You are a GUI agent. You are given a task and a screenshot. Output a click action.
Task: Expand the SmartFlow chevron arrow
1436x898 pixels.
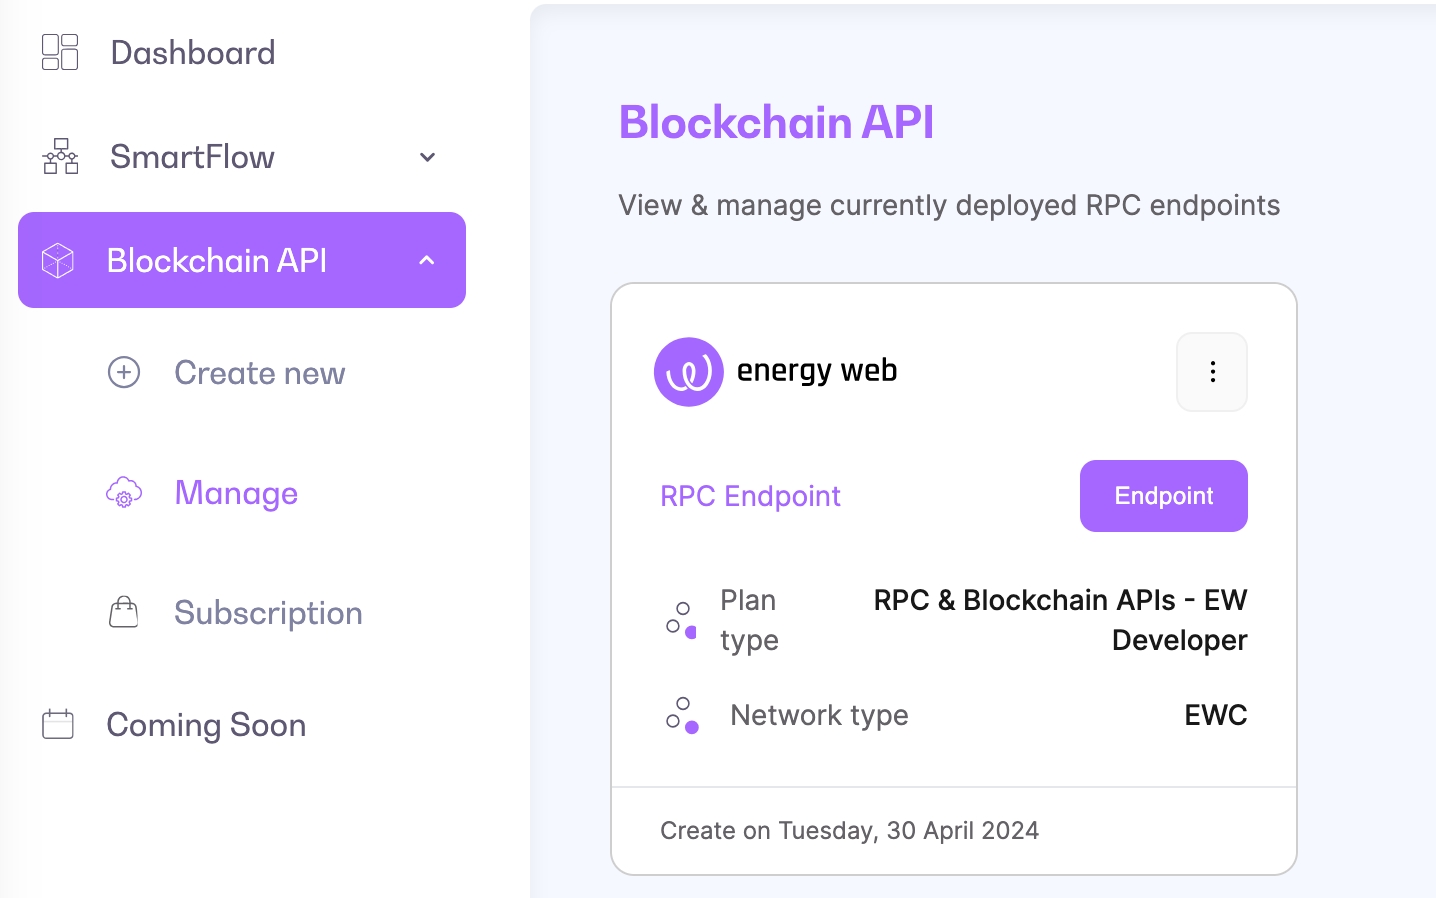427,157
